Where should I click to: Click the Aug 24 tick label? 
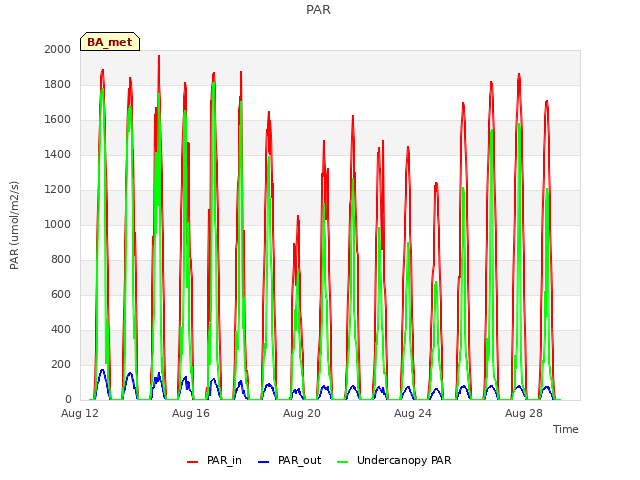pos(413,413)
